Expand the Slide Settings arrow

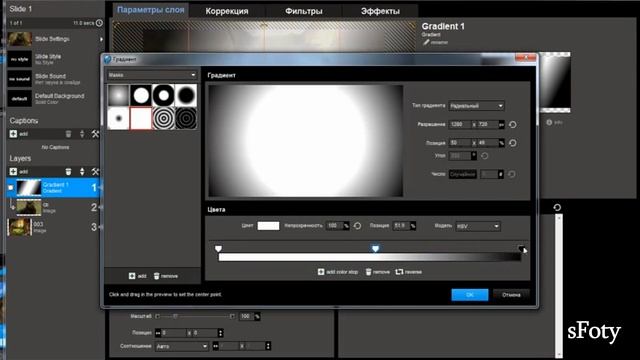coord(101,39)
